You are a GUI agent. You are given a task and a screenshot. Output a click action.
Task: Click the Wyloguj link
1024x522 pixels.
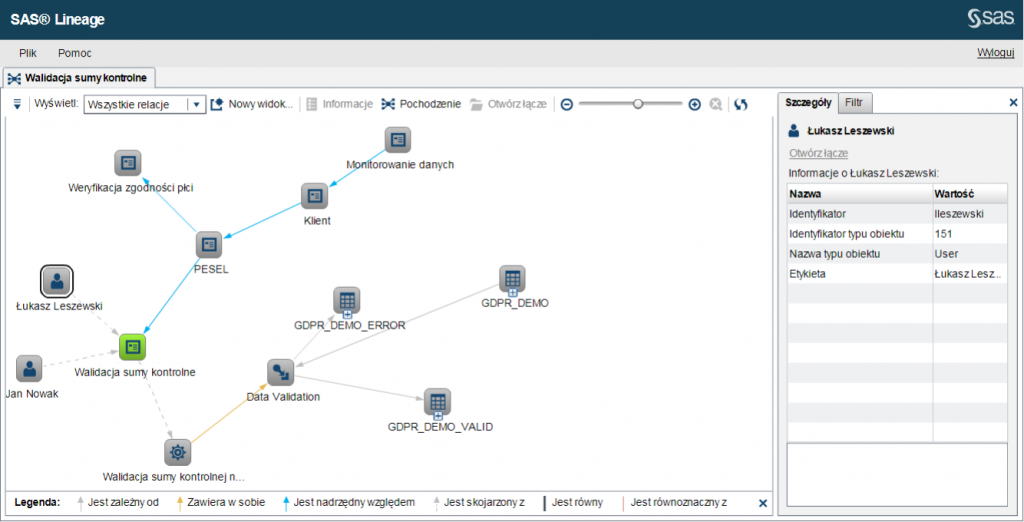pos(995,53)
